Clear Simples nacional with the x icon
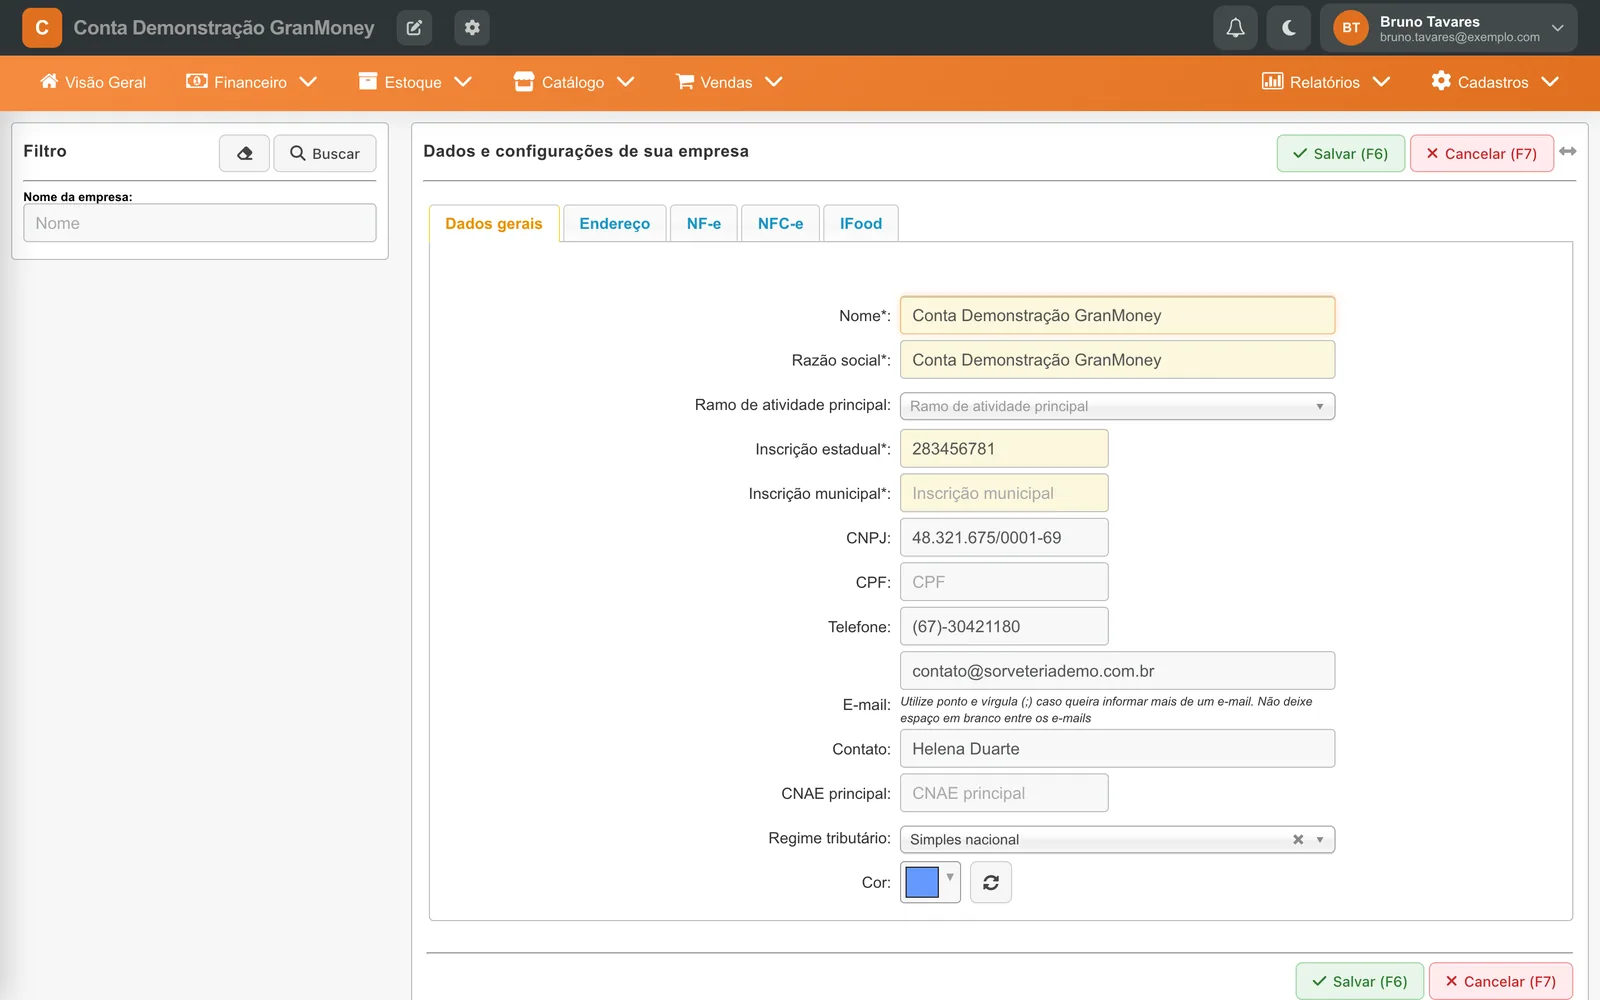This screenshot has width=1600, height=1000. (1298, 840)
